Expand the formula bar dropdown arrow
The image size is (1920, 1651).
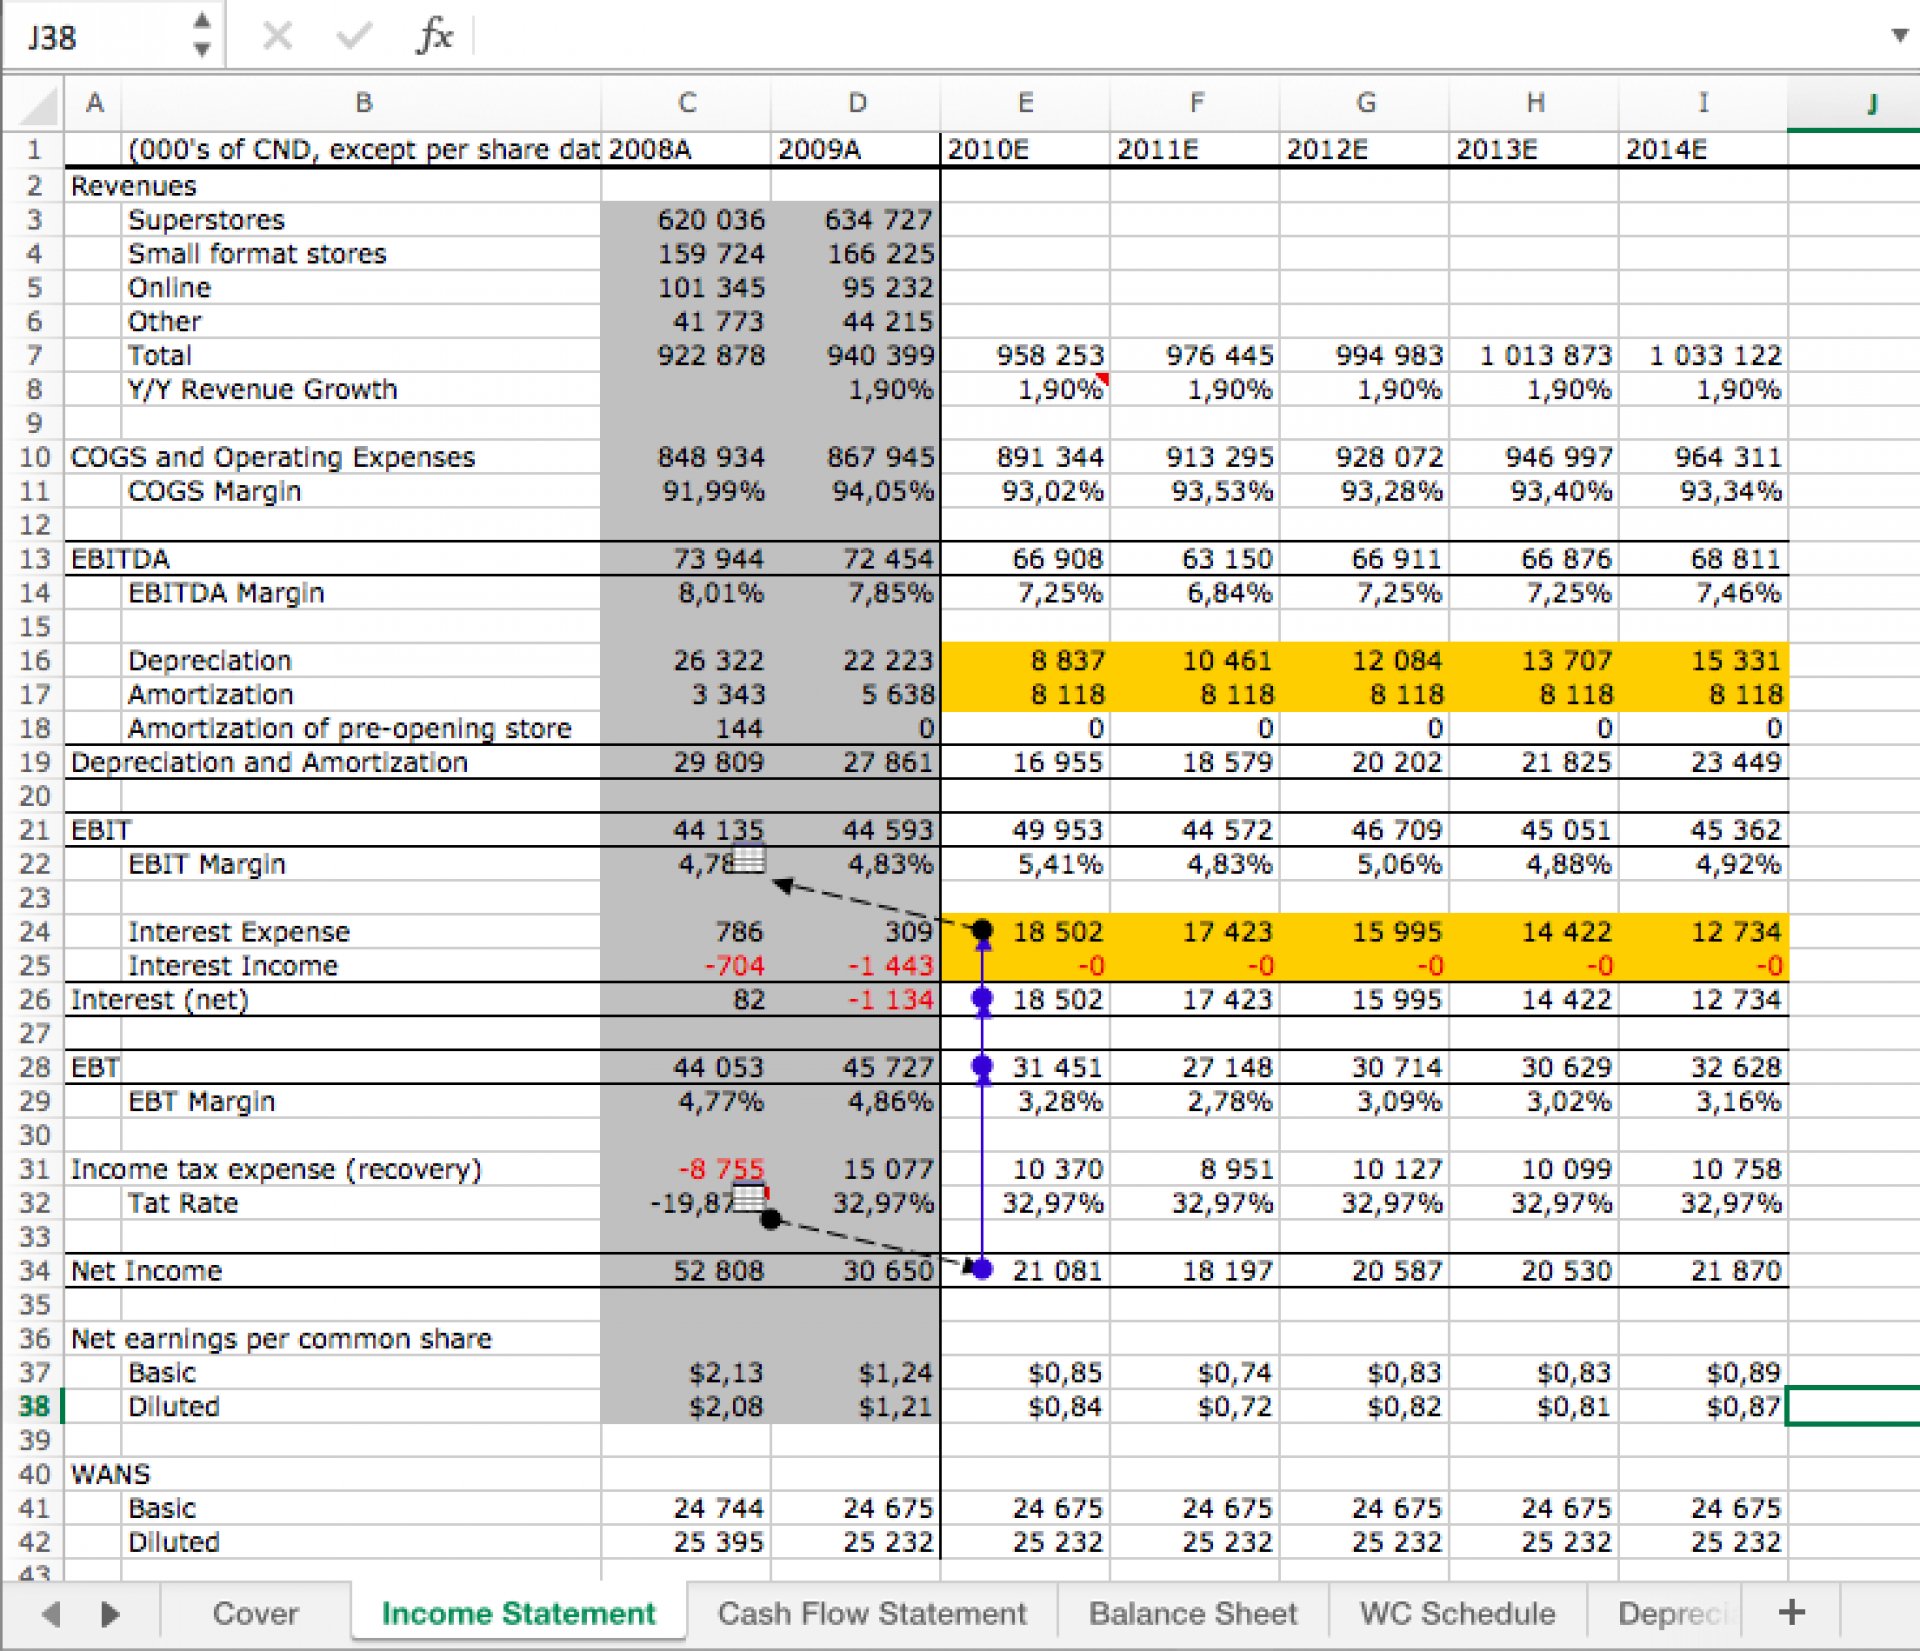click(1900, 35)
